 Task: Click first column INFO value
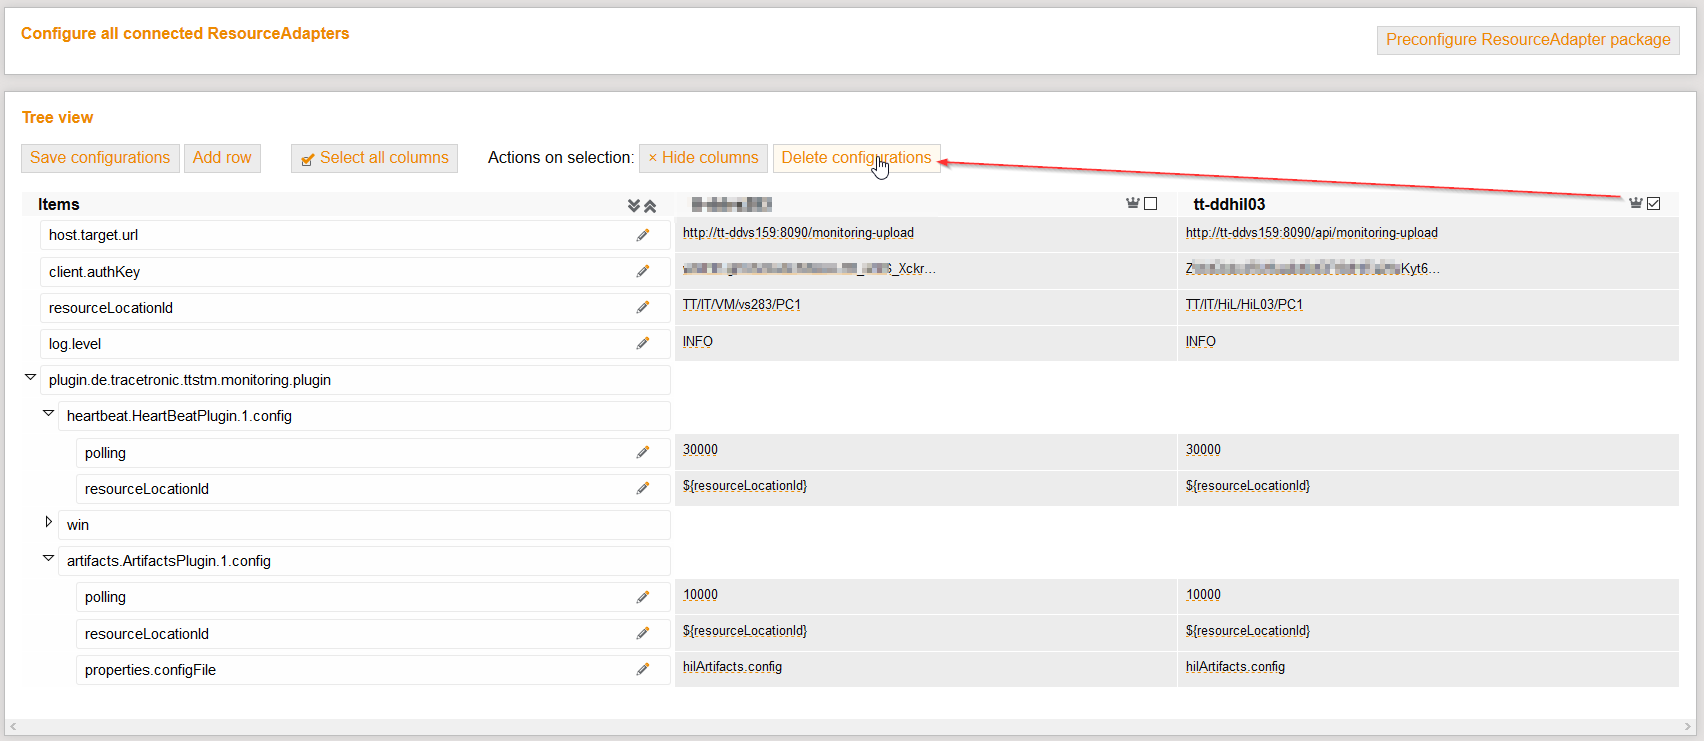click(698, 342)
